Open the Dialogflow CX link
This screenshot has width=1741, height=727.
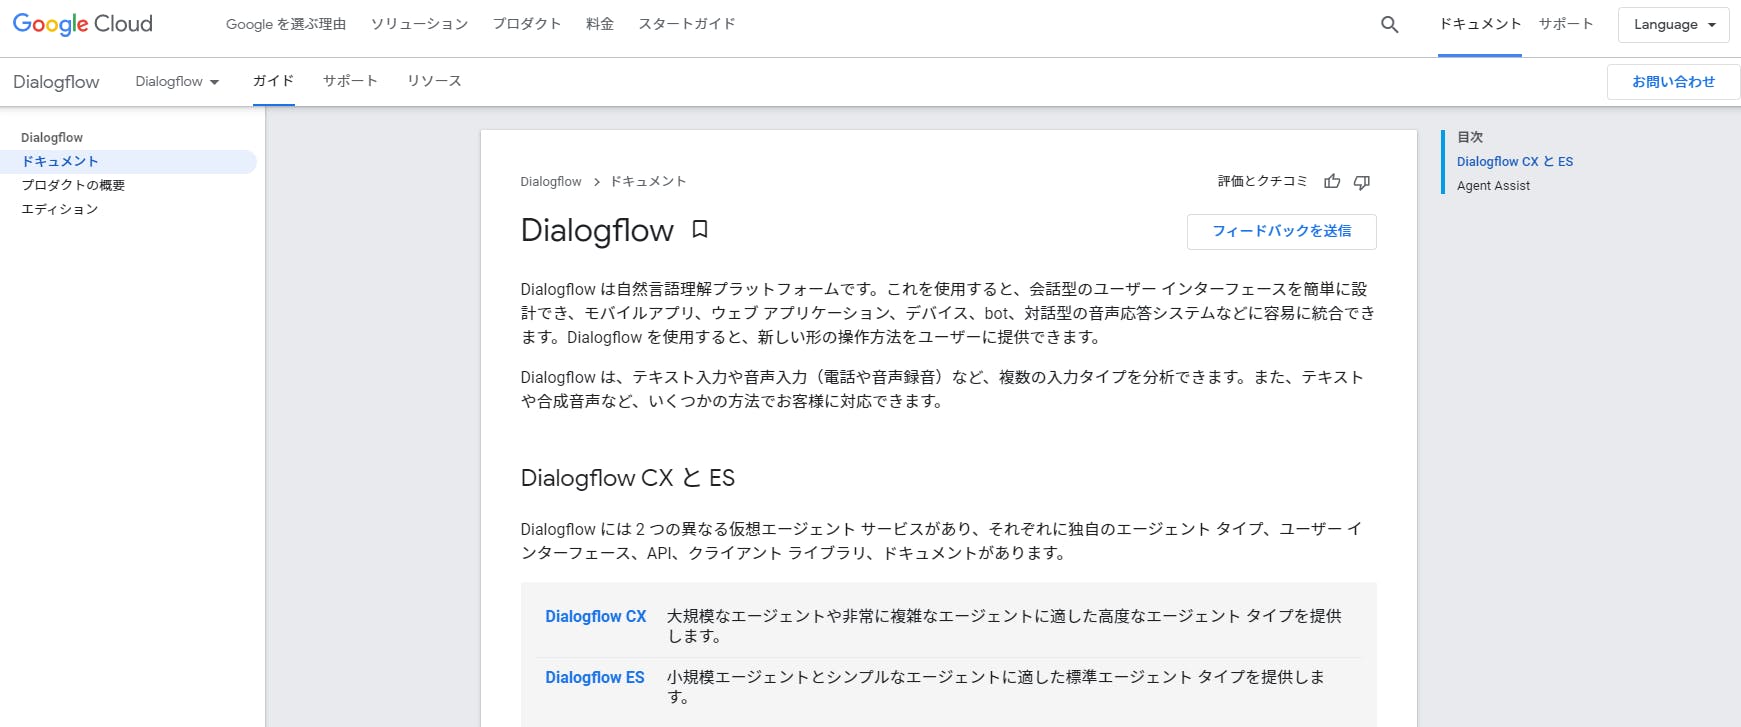point(595,617)
